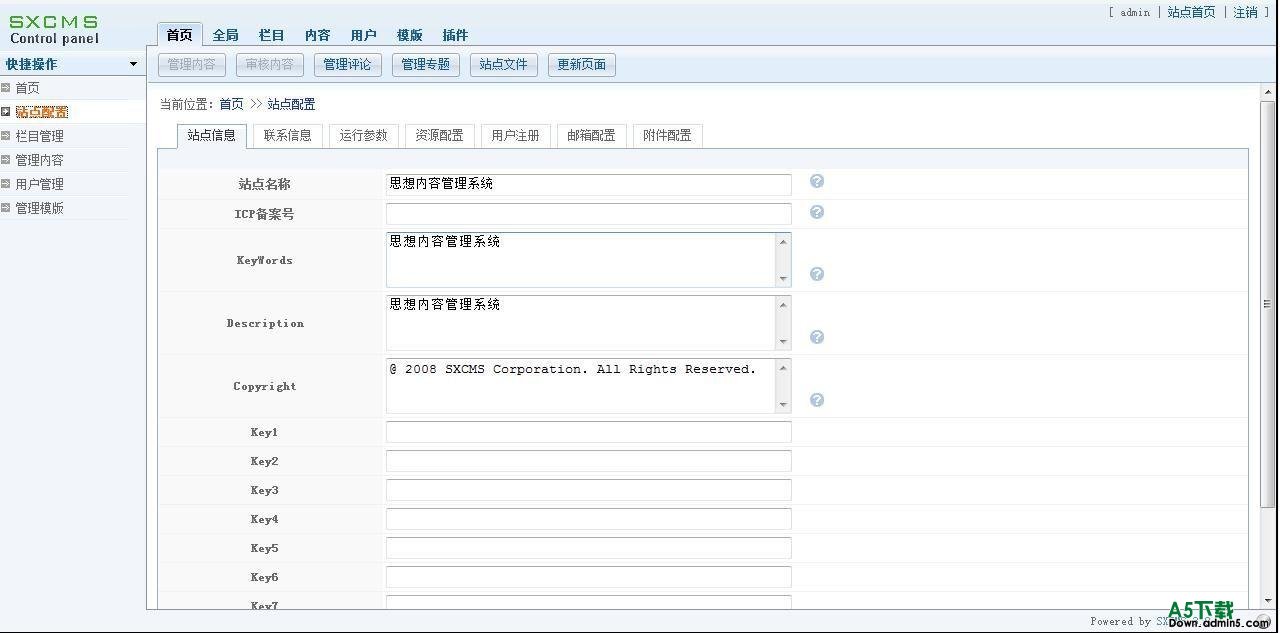Viewport: 1280px width, 633px height.
Task: Click Copyright textarea scroll down arrow
Action: coord(783,405)
